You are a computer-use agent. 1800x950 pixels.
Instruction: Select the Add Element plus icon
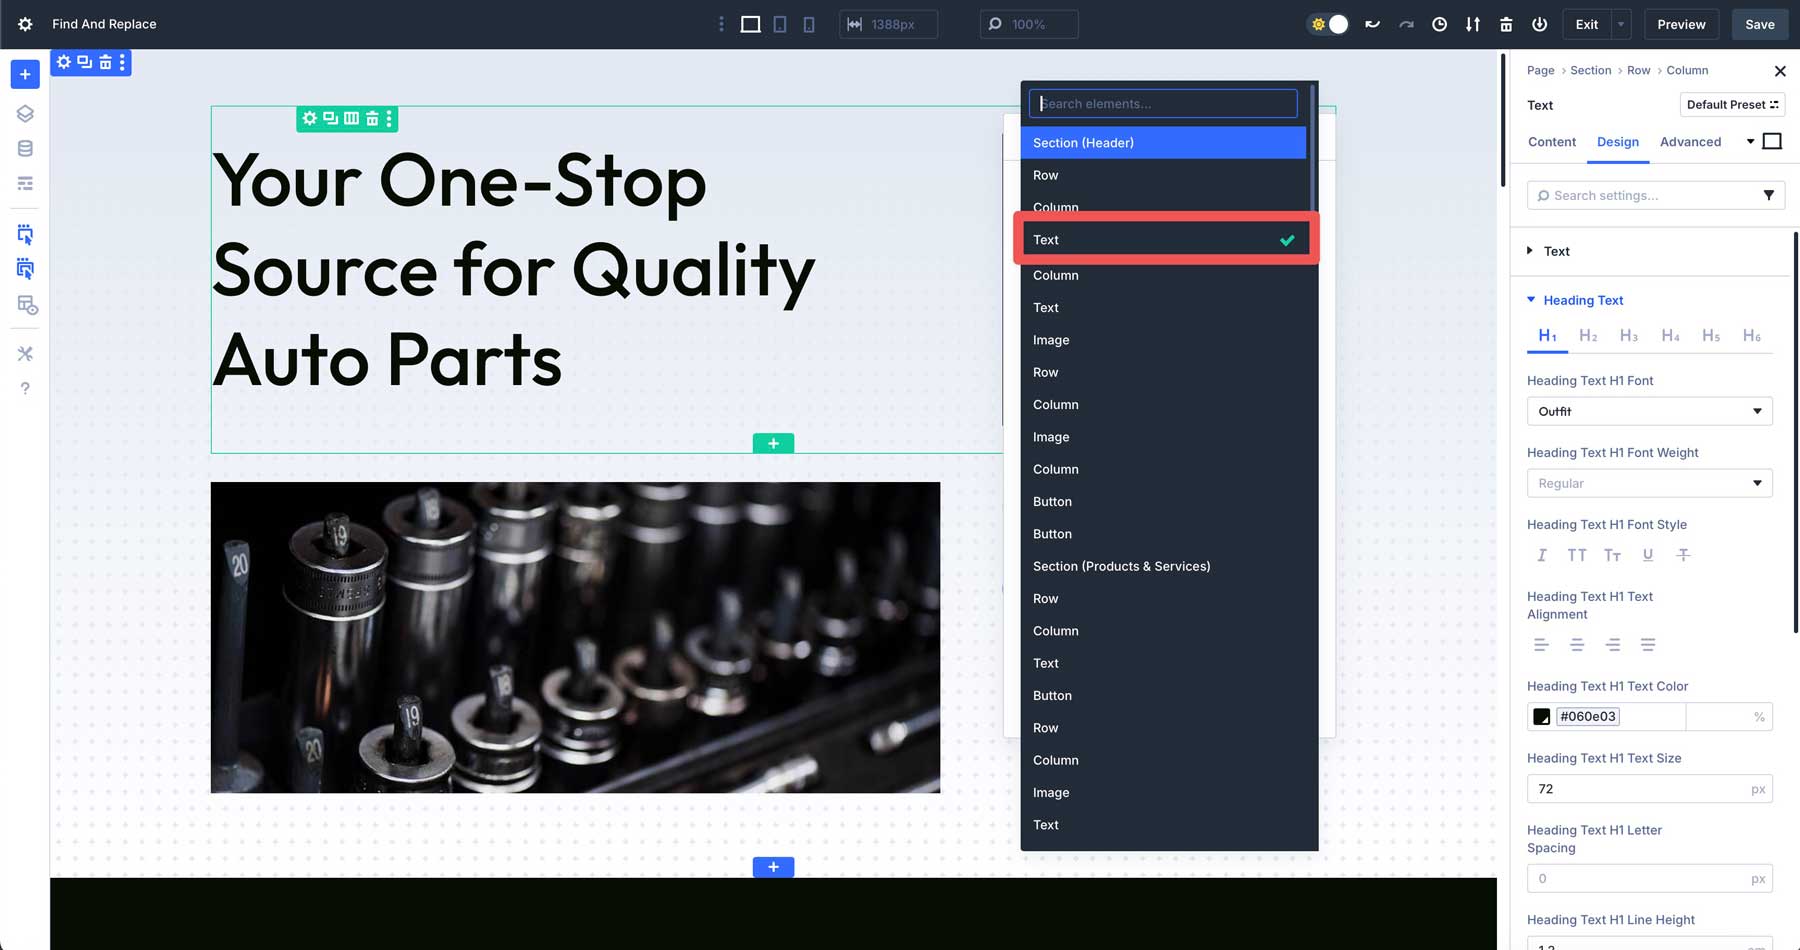click(24, 73)
